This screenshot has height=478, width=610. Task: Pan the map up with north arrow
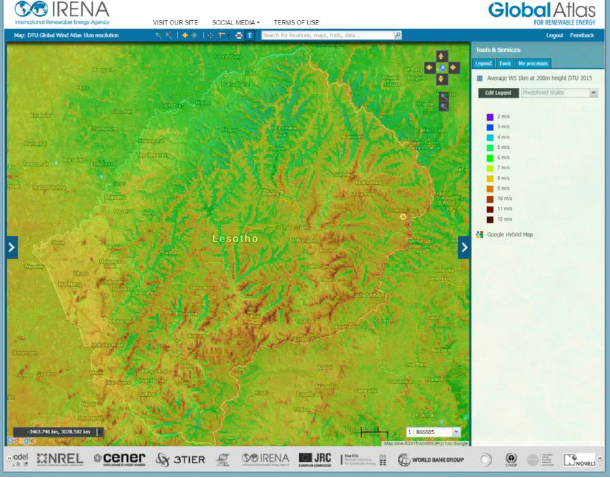tap(443, 57)
